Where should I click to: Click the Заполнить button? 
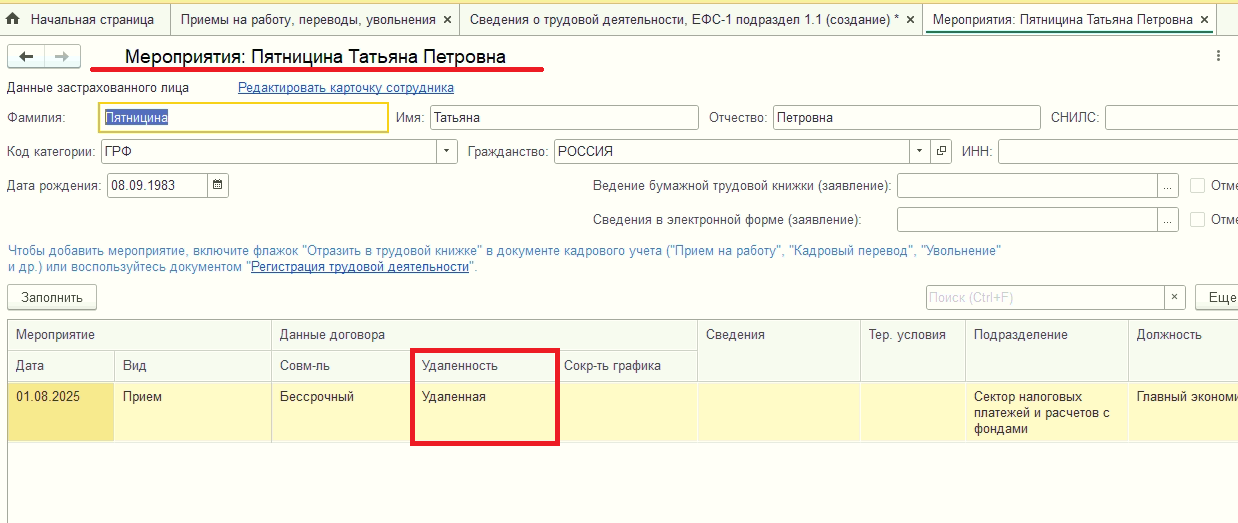[52, 297]
